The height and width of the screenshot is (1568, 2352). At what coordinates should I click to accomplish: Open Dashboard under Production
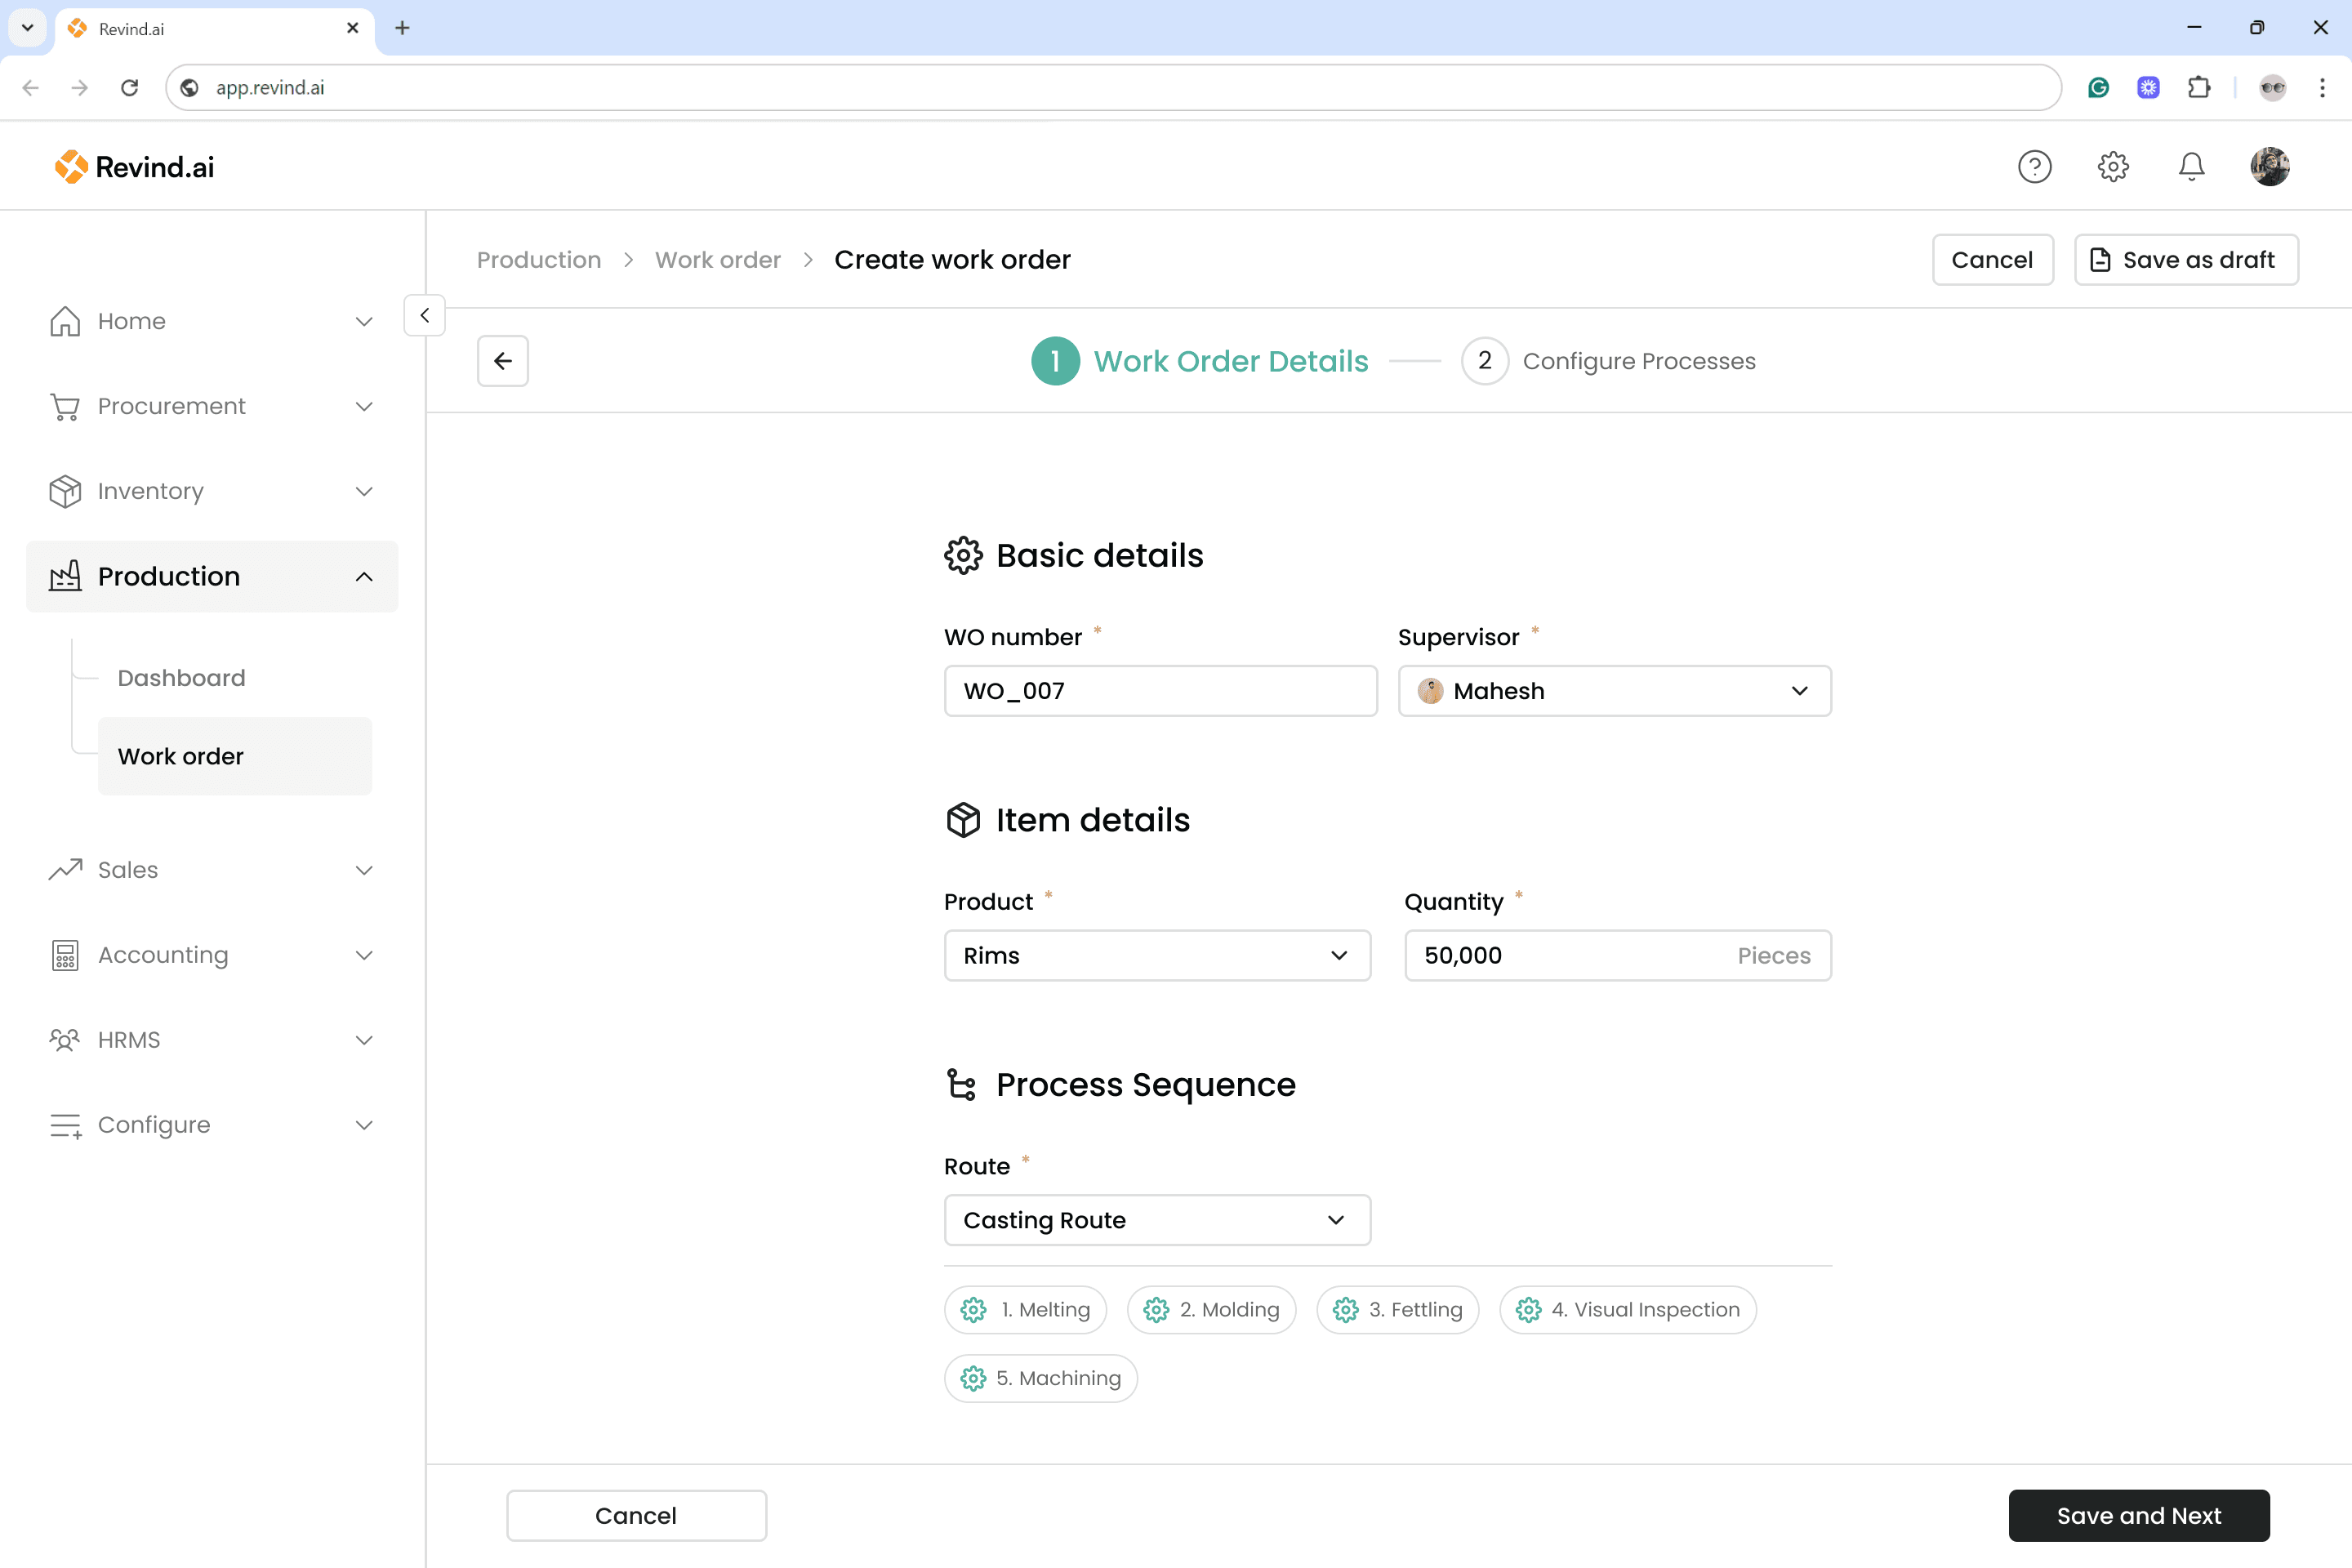point(181,678)
